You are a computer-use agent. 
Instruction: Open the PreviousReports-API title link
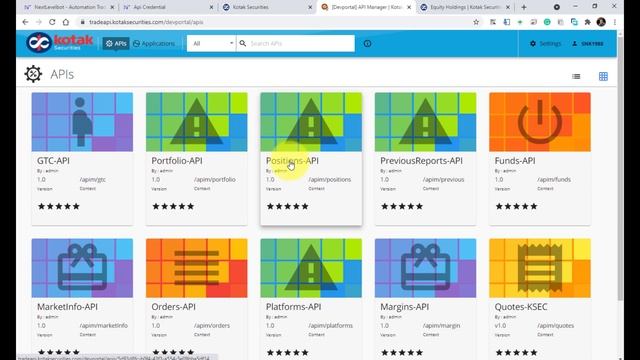tap(422, 161)
